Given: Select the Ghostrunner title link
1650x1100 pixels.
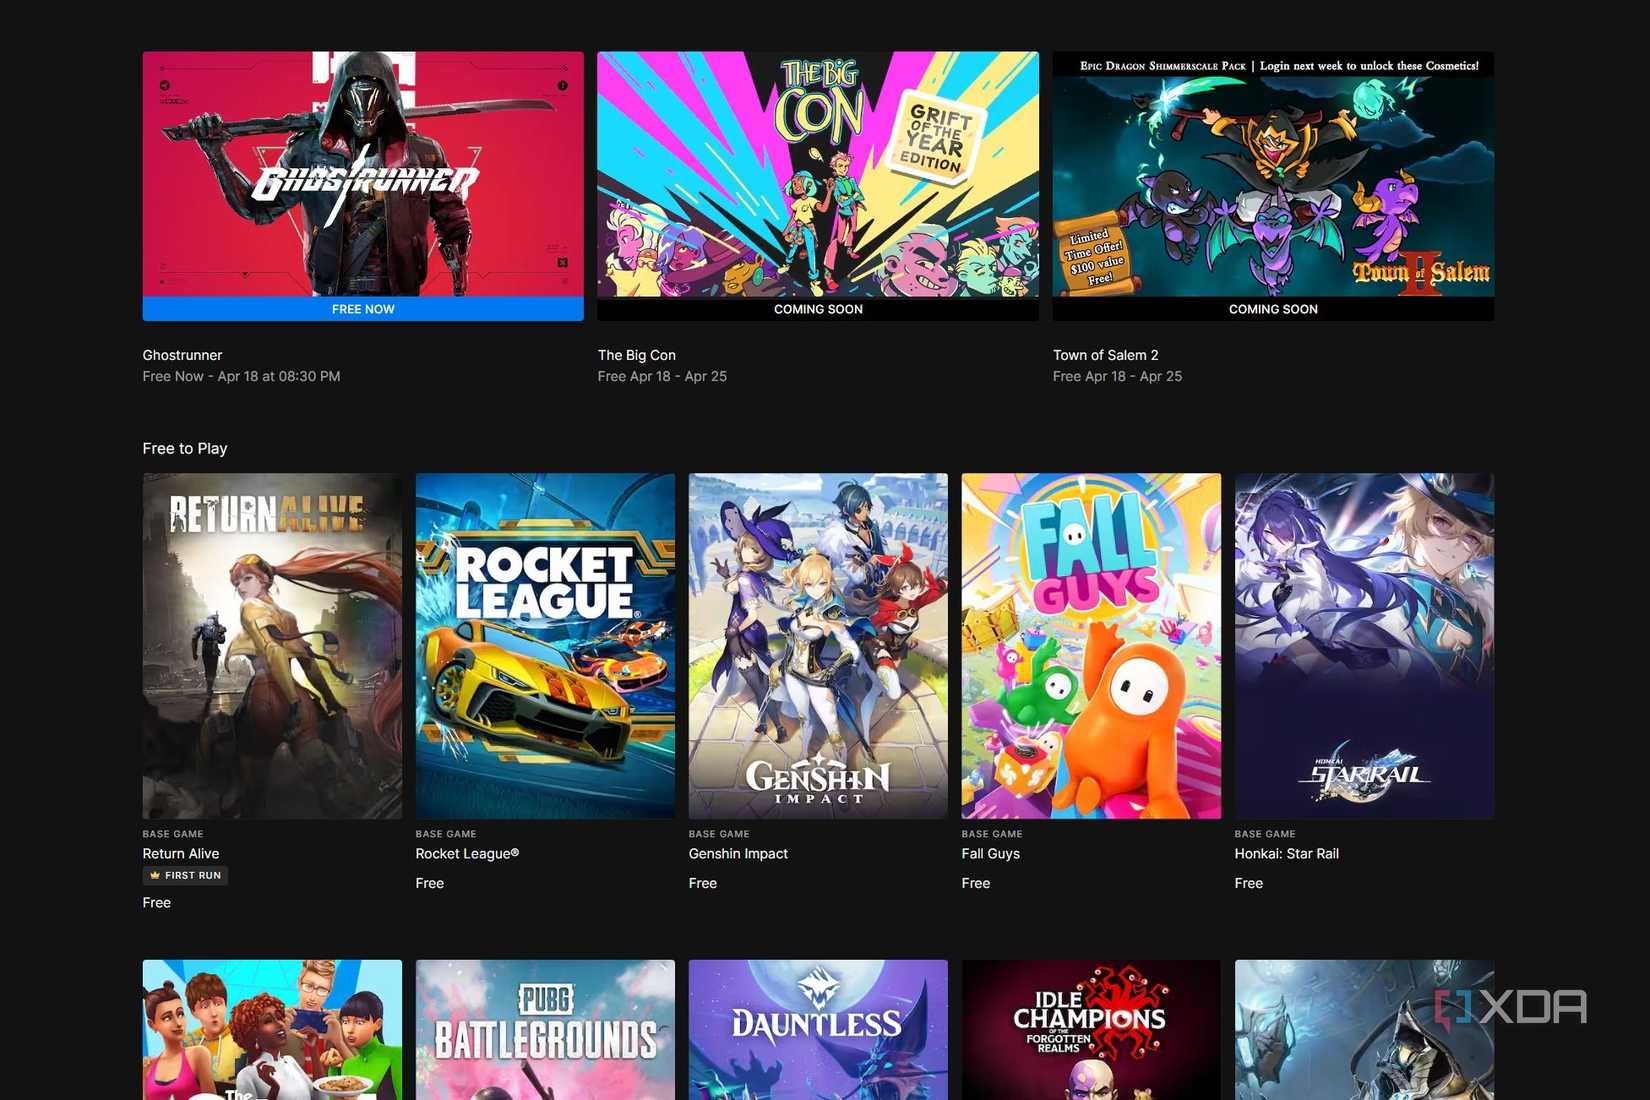Looking at the screenshot, I should [x=182, y=355].
